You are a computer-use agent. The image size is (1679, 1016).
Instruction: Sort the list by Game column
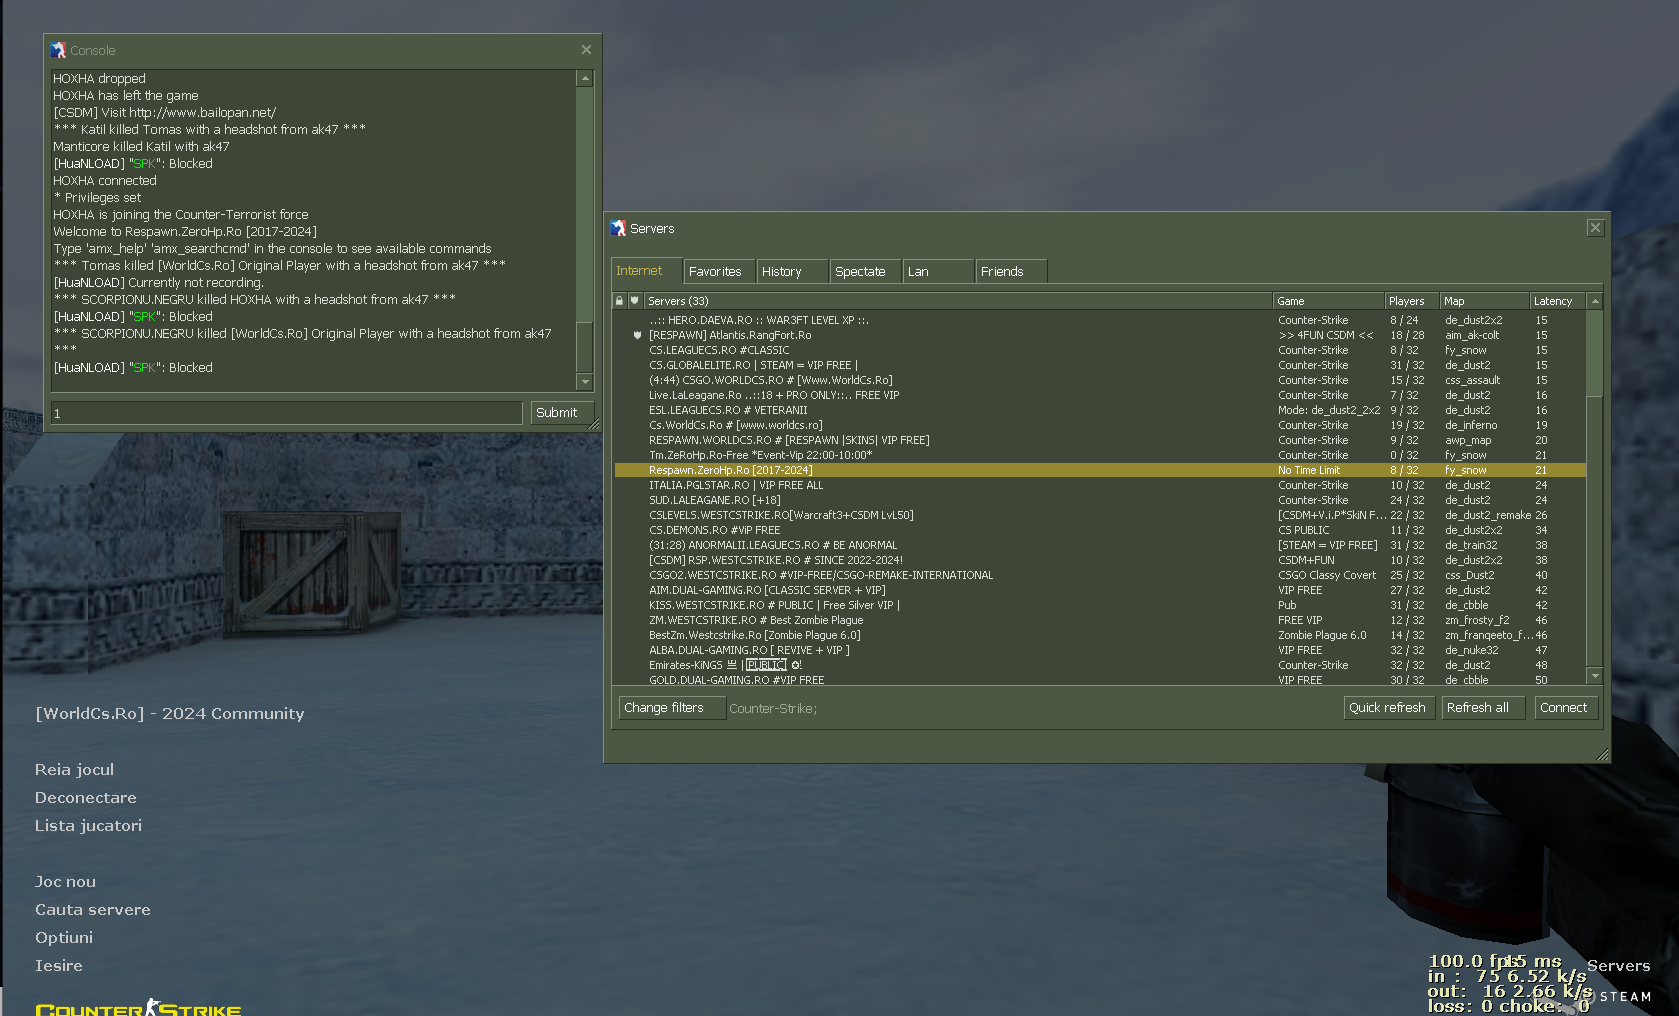[1329, 301]
